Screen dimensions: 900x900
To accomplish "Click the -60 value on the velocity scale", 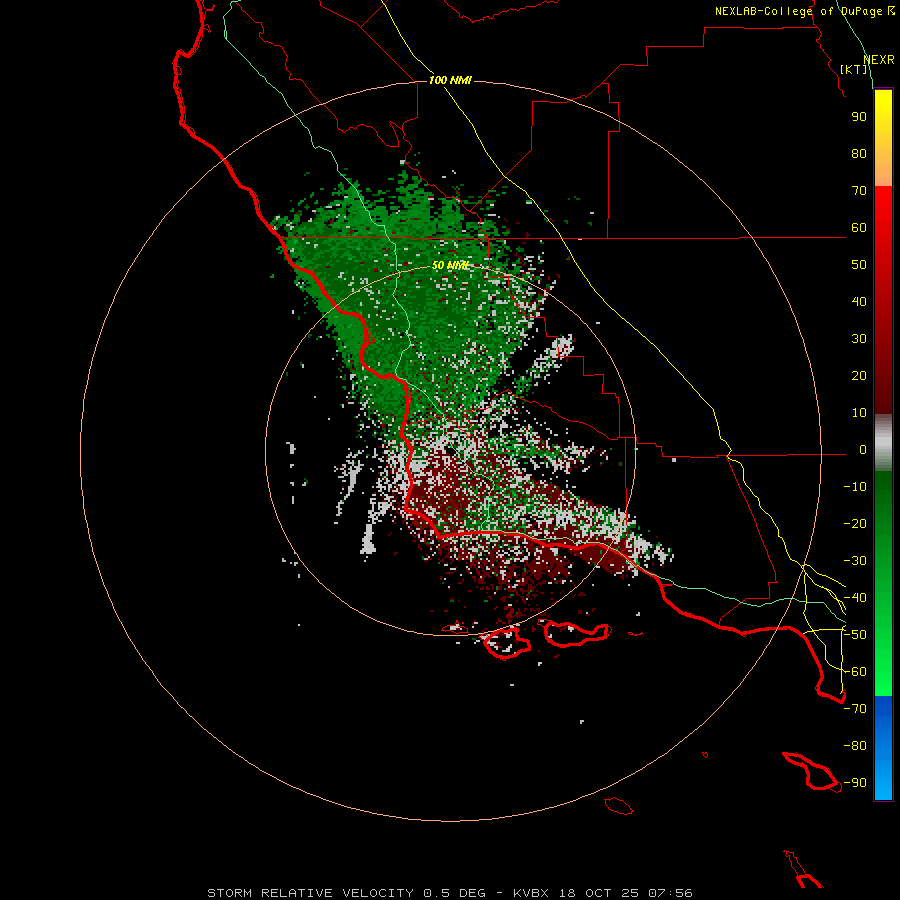I will pos(855,672).
